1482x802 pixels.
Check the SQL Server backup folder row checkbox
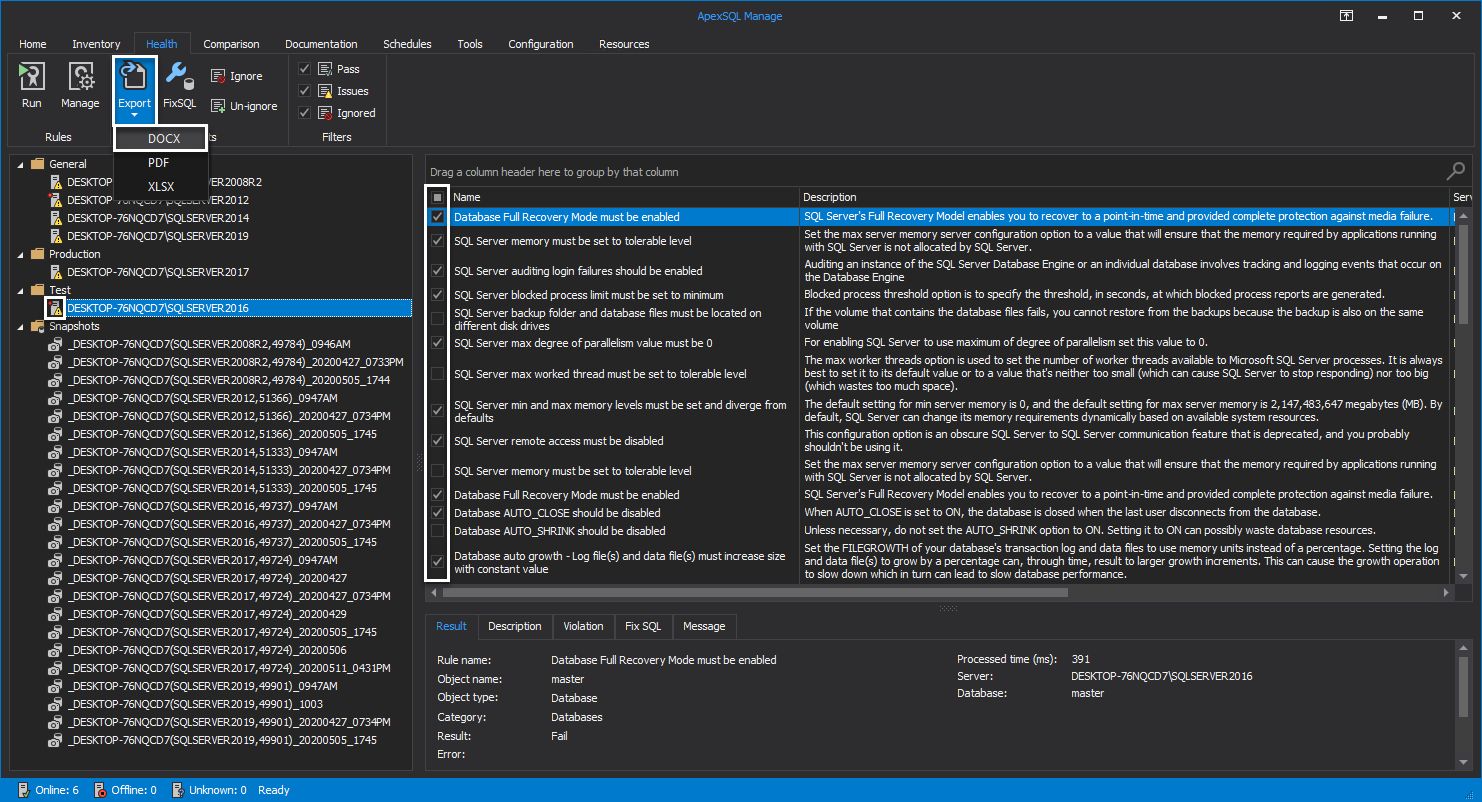[x=437, y=319]
